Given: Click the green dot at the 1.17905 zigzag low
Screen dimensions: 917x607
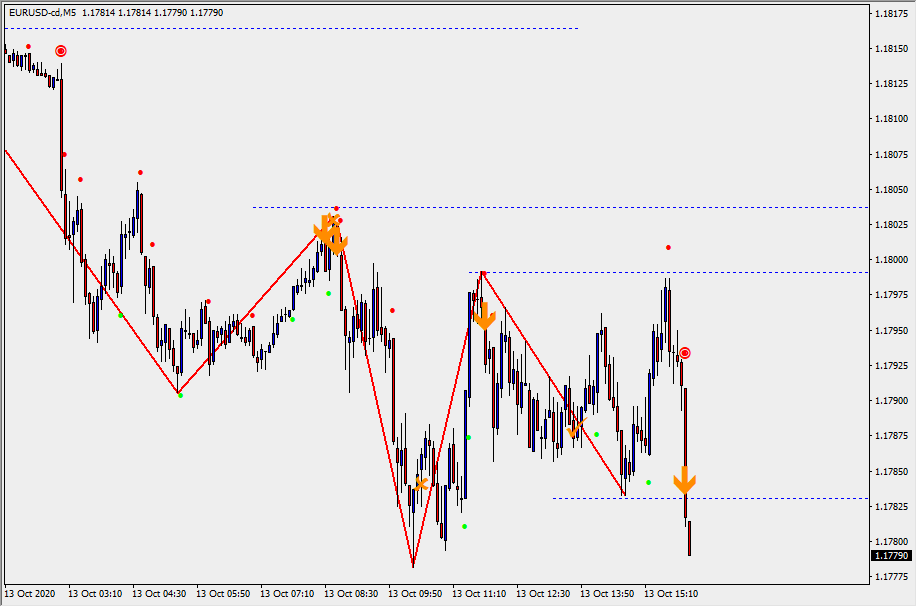Looking at the screenshot, I should 180,396.
